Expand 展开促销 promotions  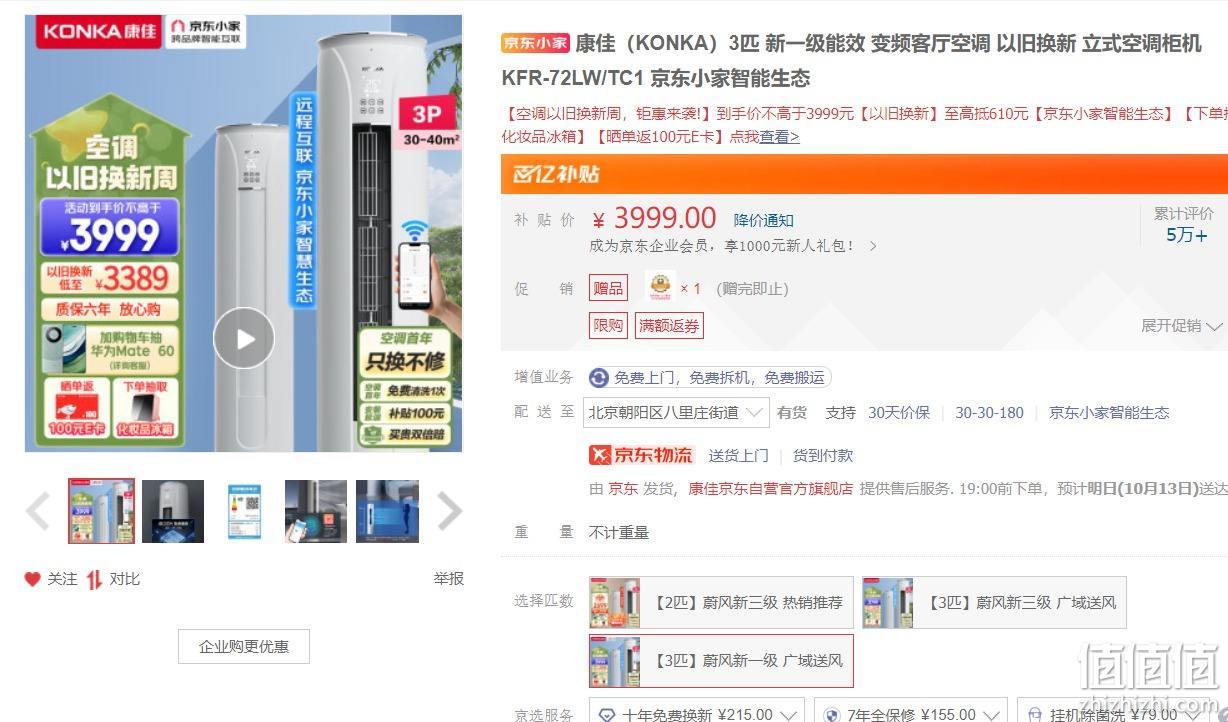click(1182, 326)
